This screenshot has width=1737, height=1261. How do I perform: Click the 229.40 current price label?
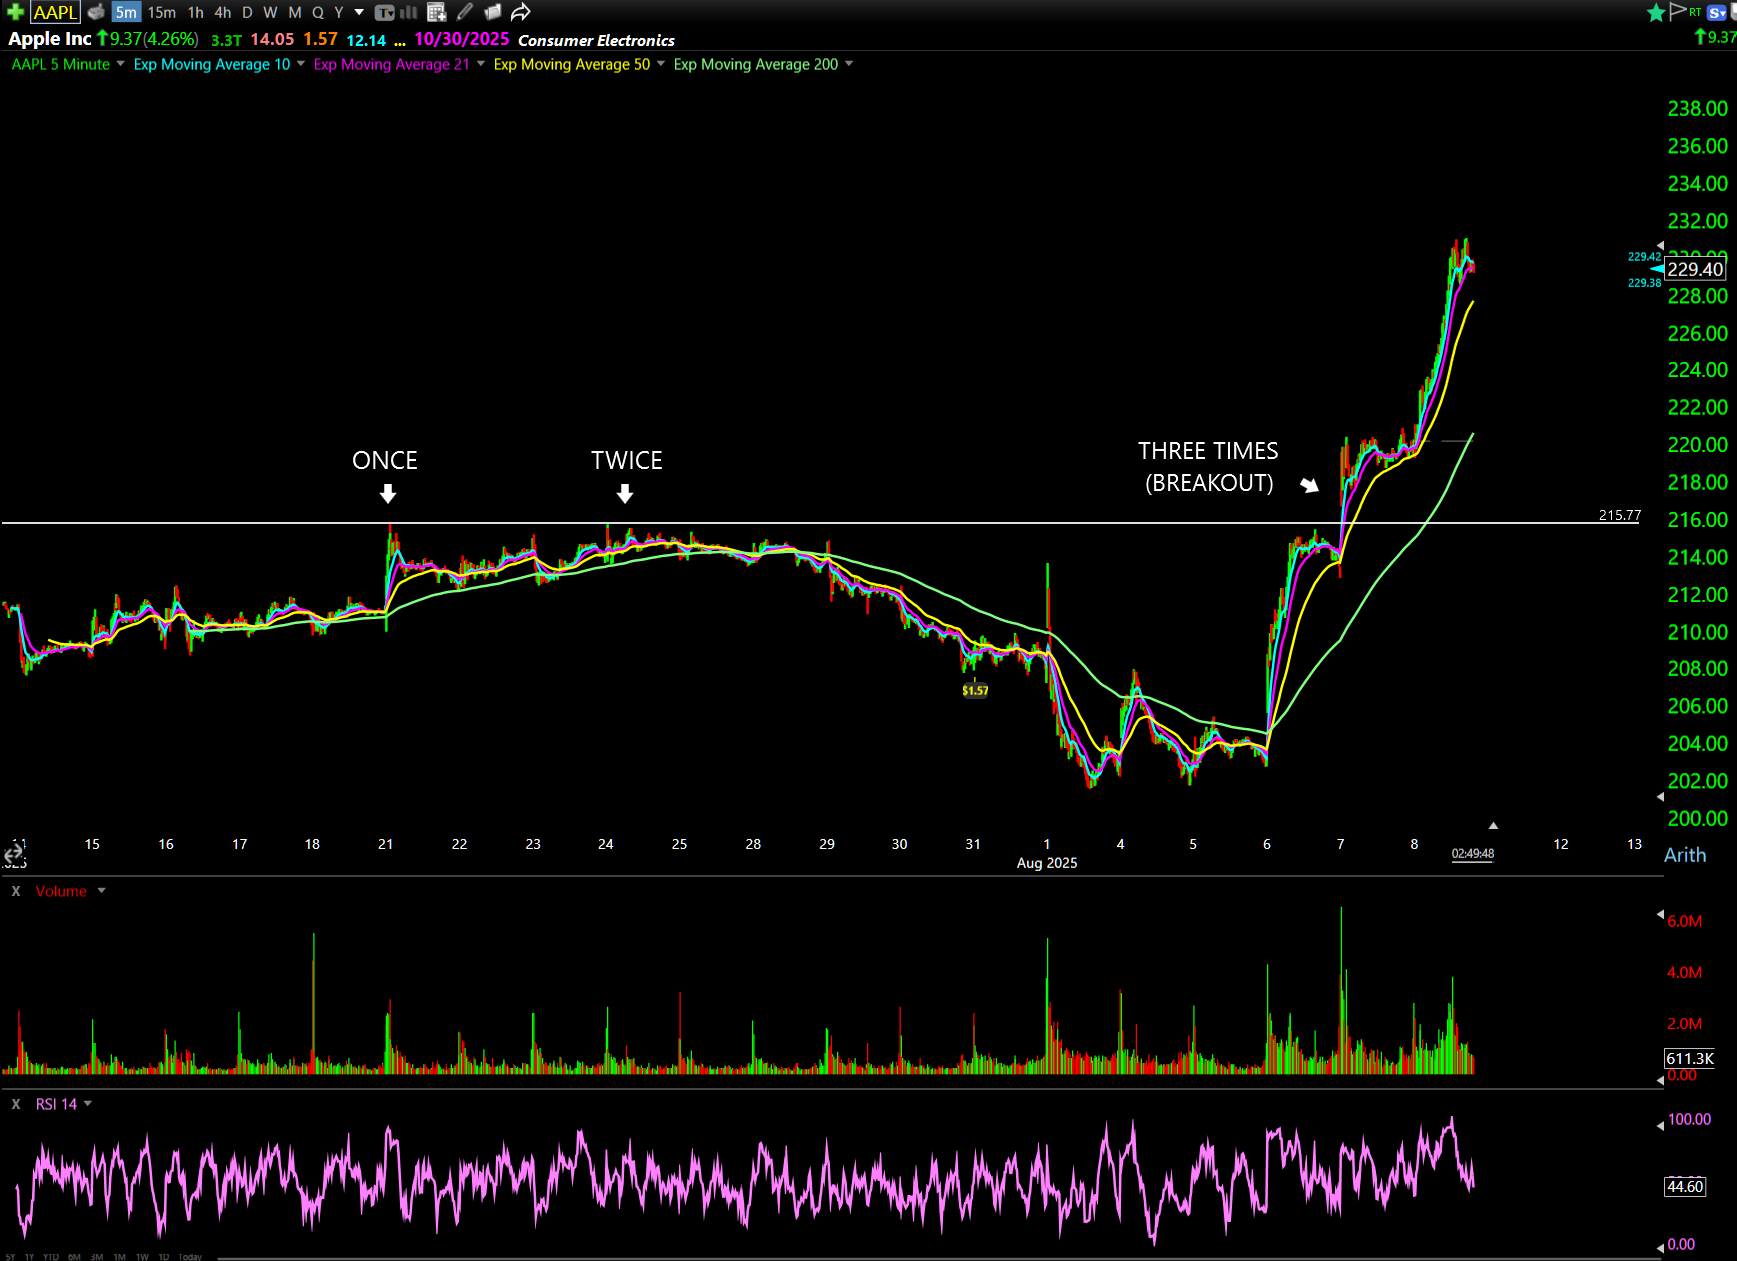click(1695, 269)
